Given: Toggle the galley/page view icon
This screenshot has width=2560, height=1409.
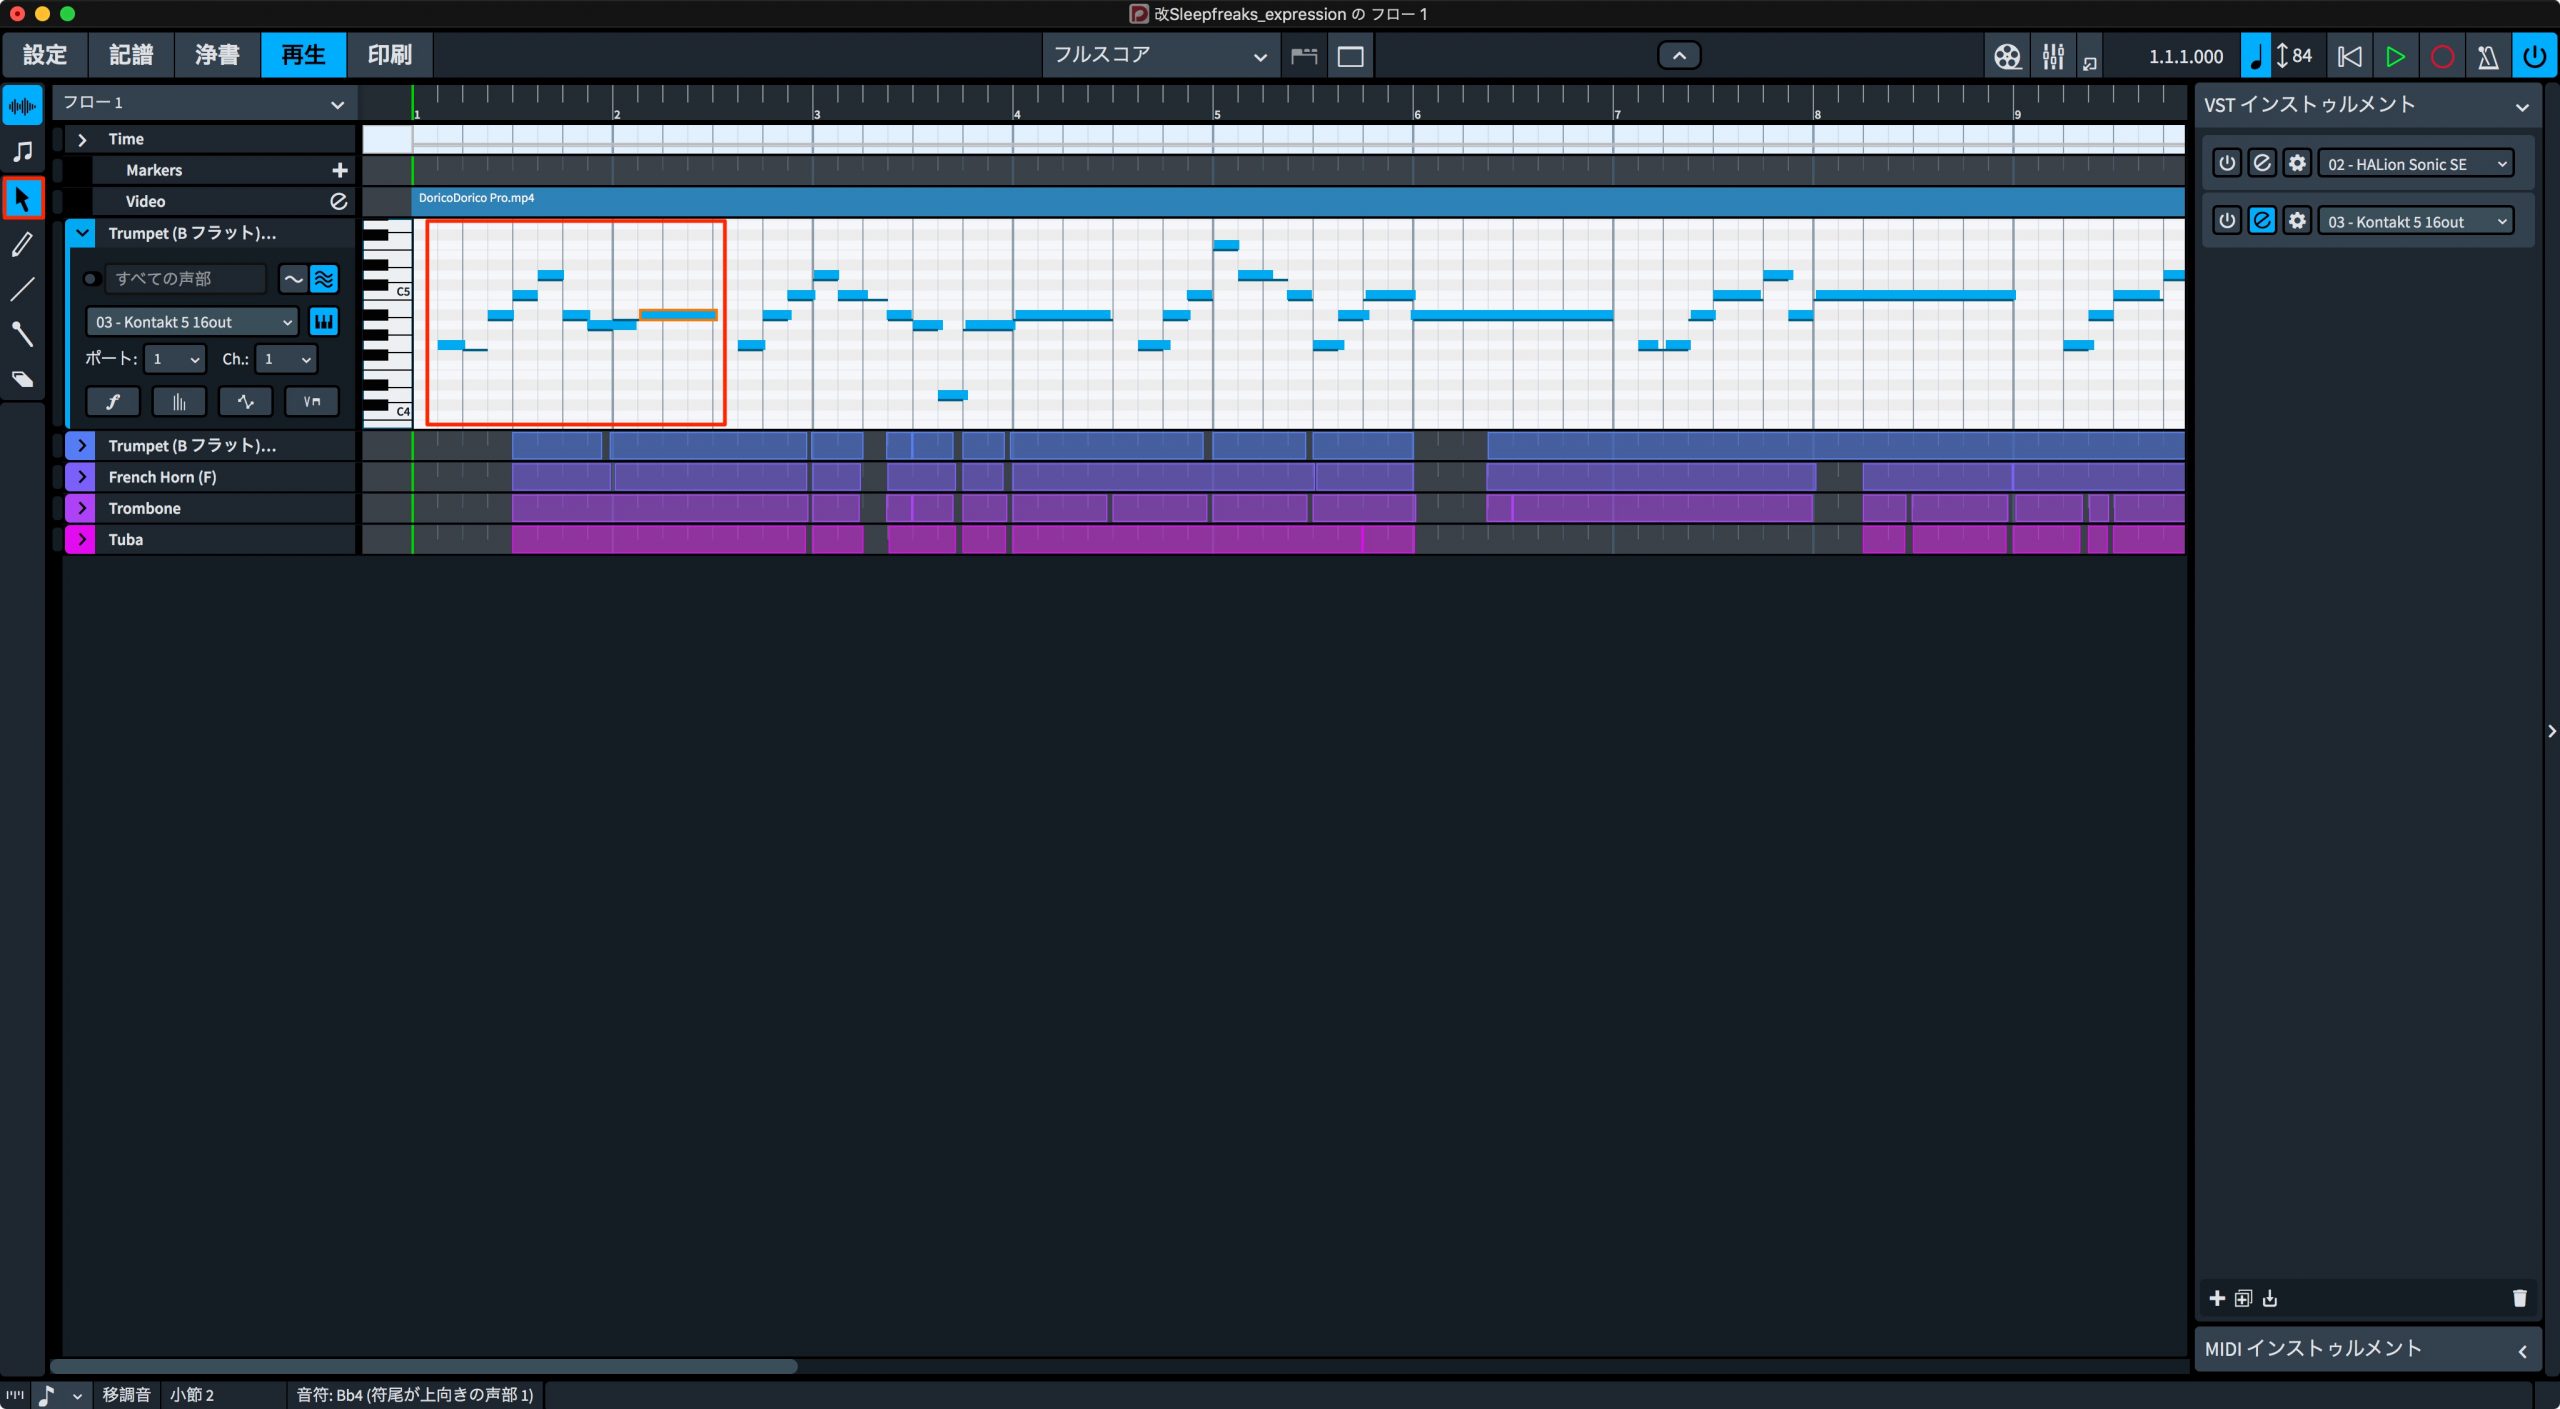Looking at the screenshot, I should click(x=1350, y=56).
